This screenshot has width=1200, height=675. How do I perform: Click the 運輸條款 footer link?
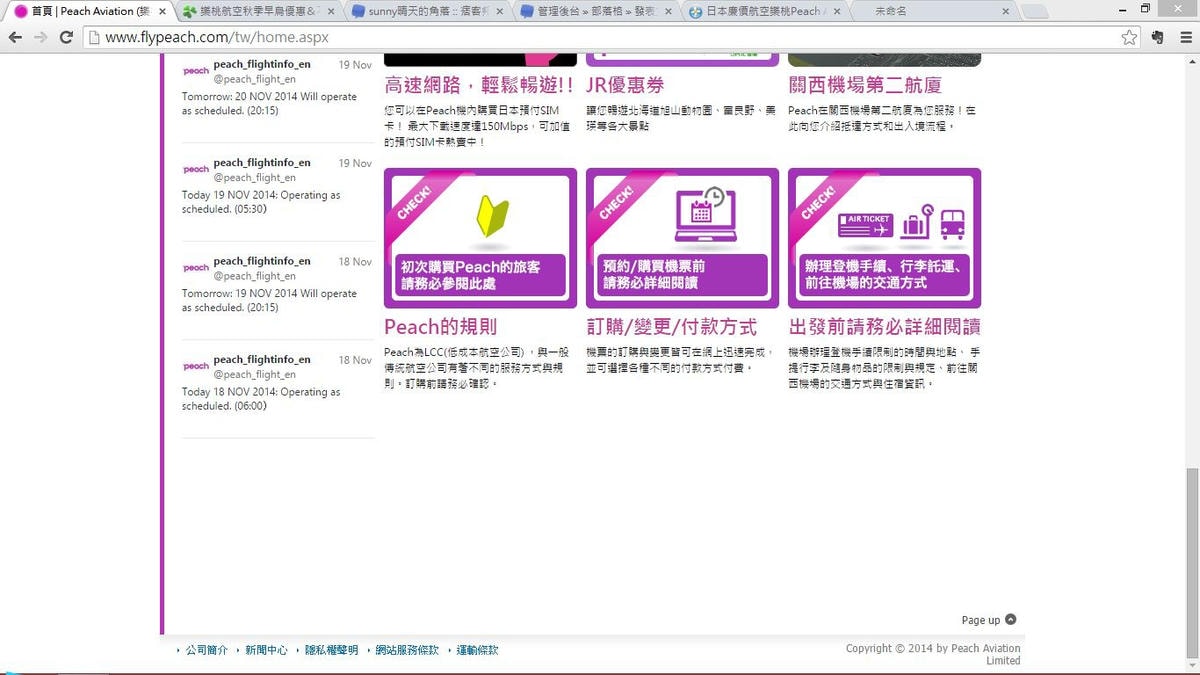pos(477,650)
